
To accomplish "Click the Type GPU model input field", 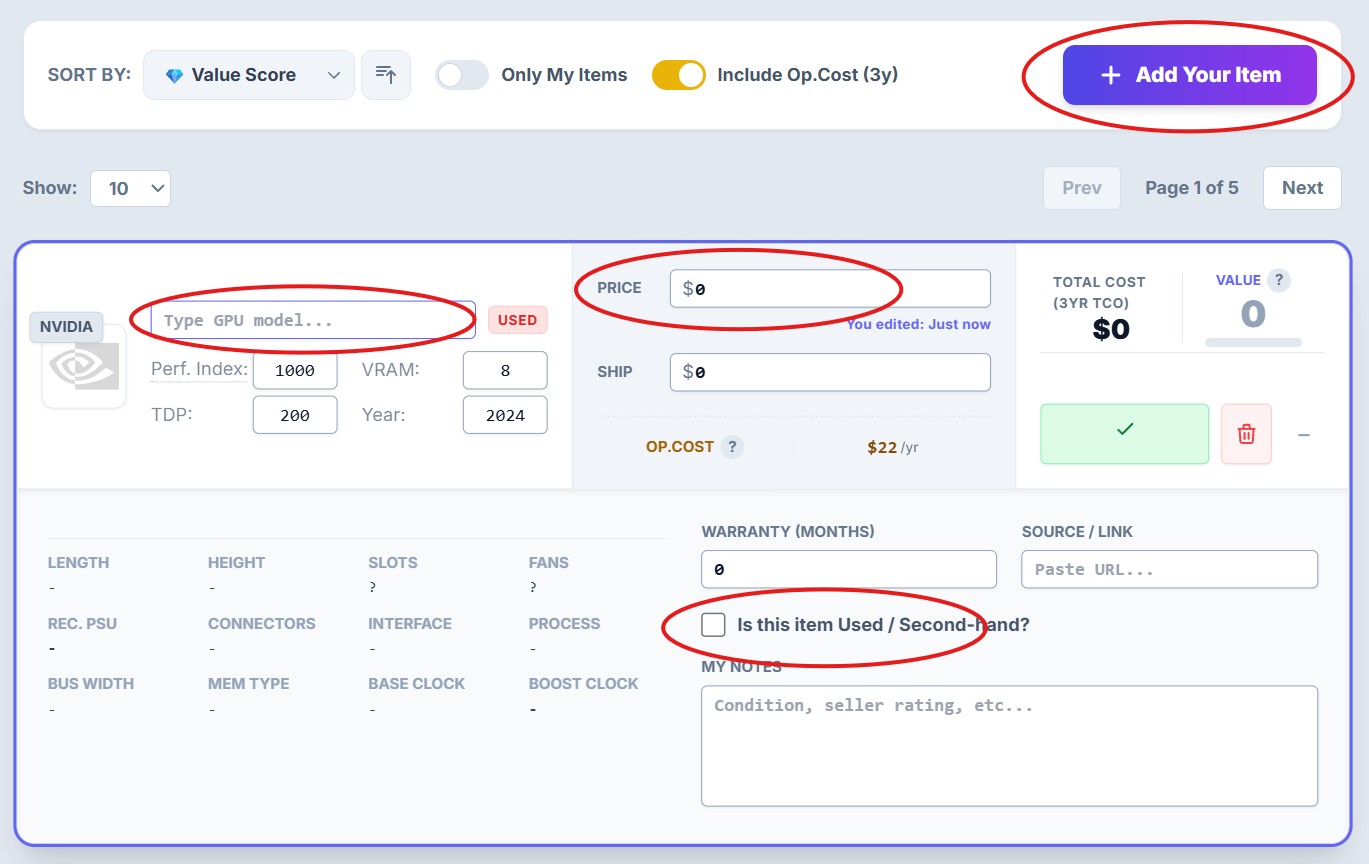I will (310, 319).
